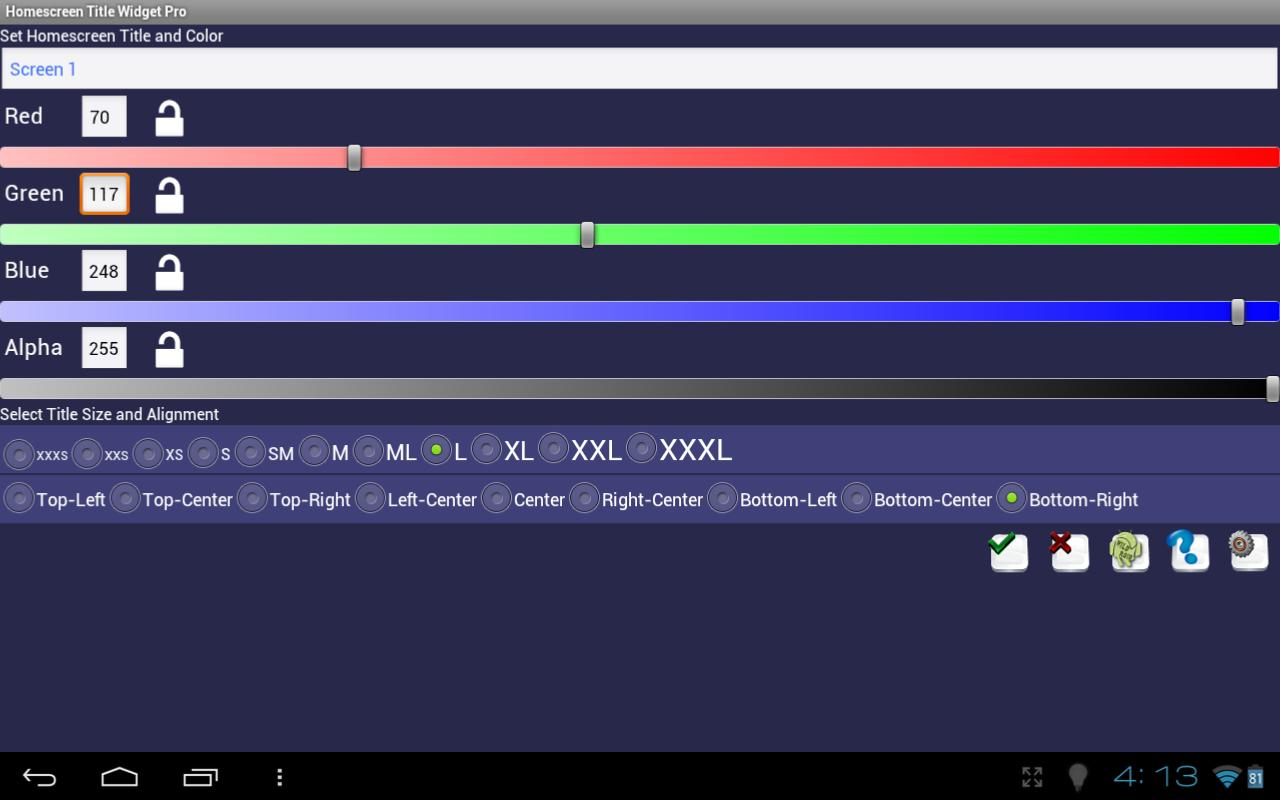Tap the Android home navigation button

[x=119, y=777]
